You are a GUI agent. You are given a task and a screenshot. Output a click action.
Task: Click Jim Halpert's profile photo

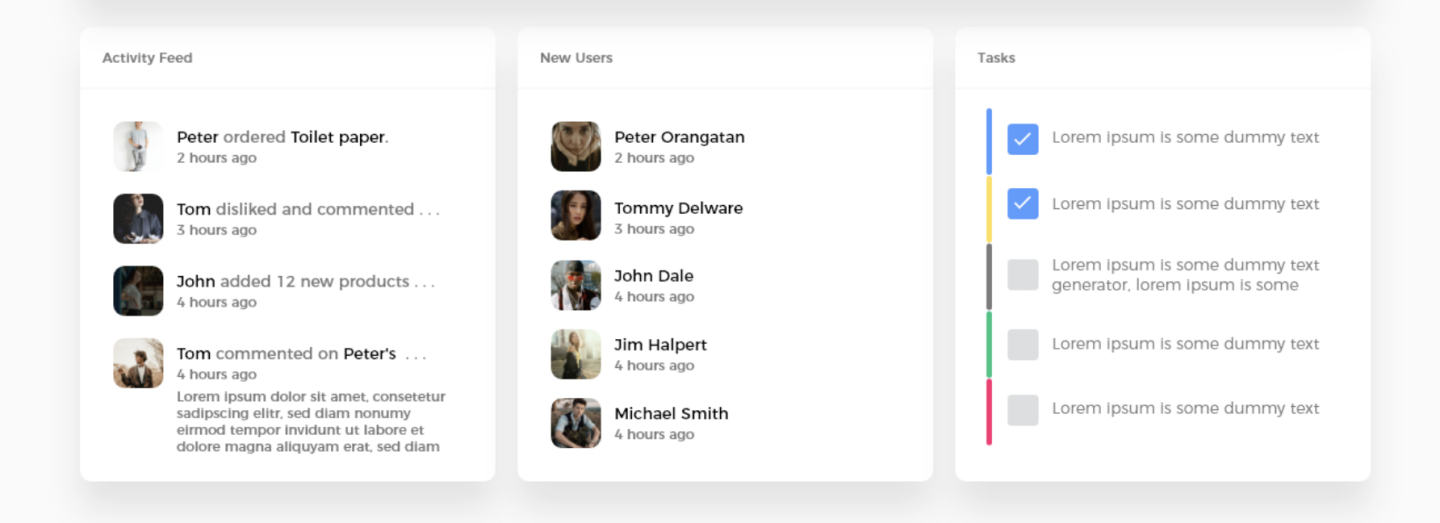[576, 354]
